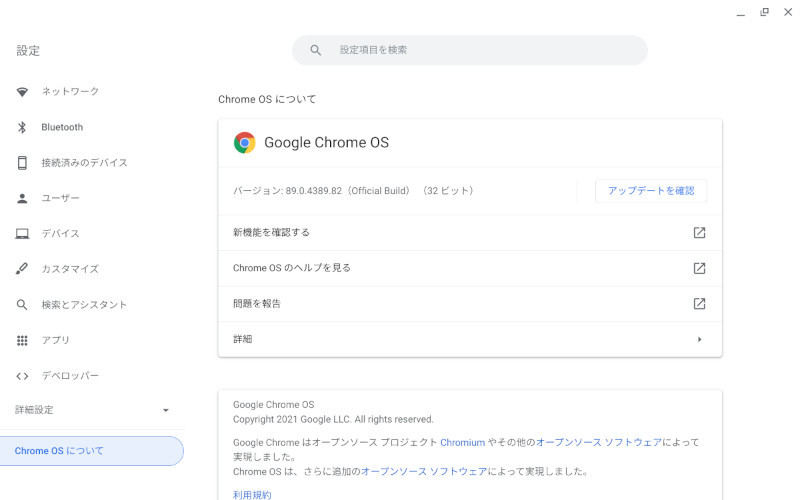The width and height of the screenshot is (800, 500).
Task: Click external link icon beside 問題を報告
Action: click(699, 304)
